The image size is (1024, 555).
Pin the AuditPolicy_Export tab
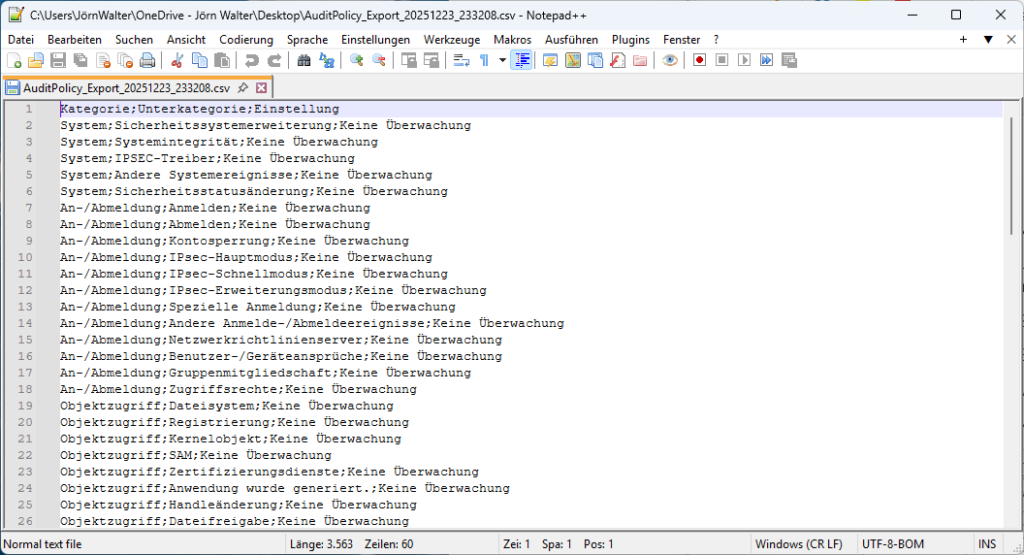click(243, 88)
